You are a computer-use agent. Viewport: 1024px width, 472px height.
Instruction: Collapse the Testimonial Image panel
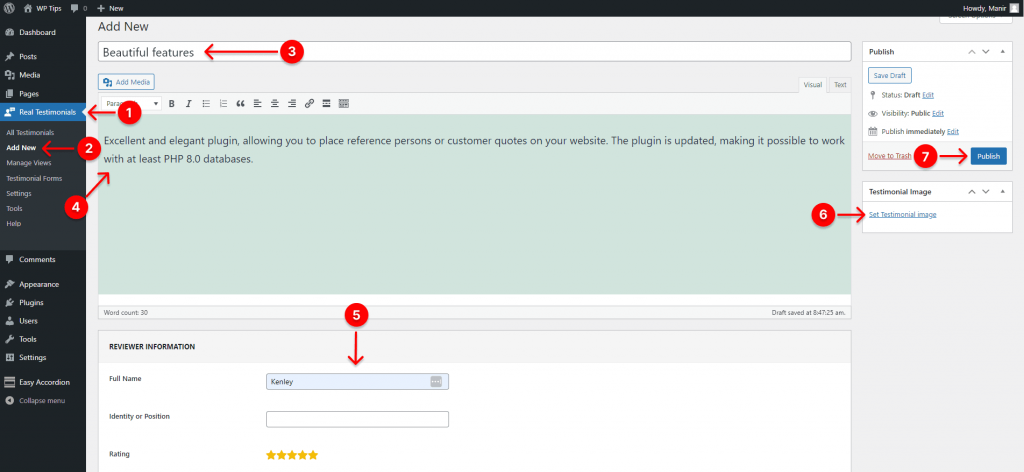[x=1002, y=192]
